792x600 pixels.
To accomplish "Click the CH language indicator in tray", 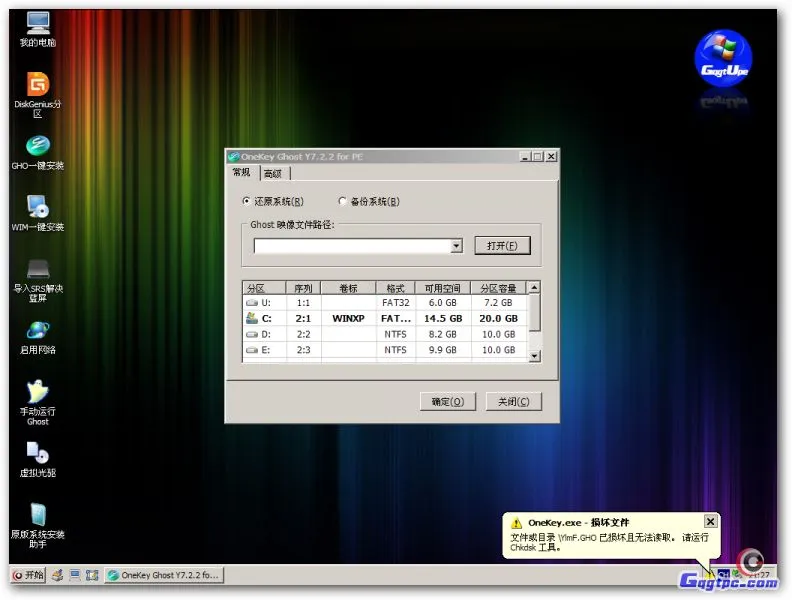I will tap(723, 574).
